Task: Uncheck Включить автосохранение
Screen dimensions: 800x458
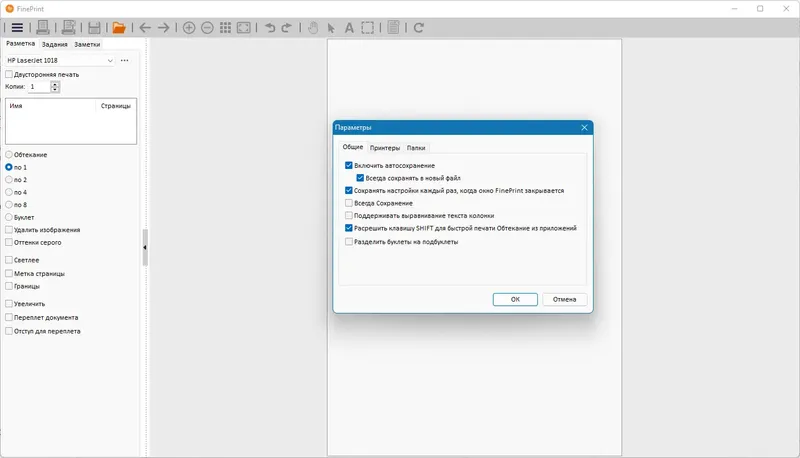Action: [x=348, y=165]
